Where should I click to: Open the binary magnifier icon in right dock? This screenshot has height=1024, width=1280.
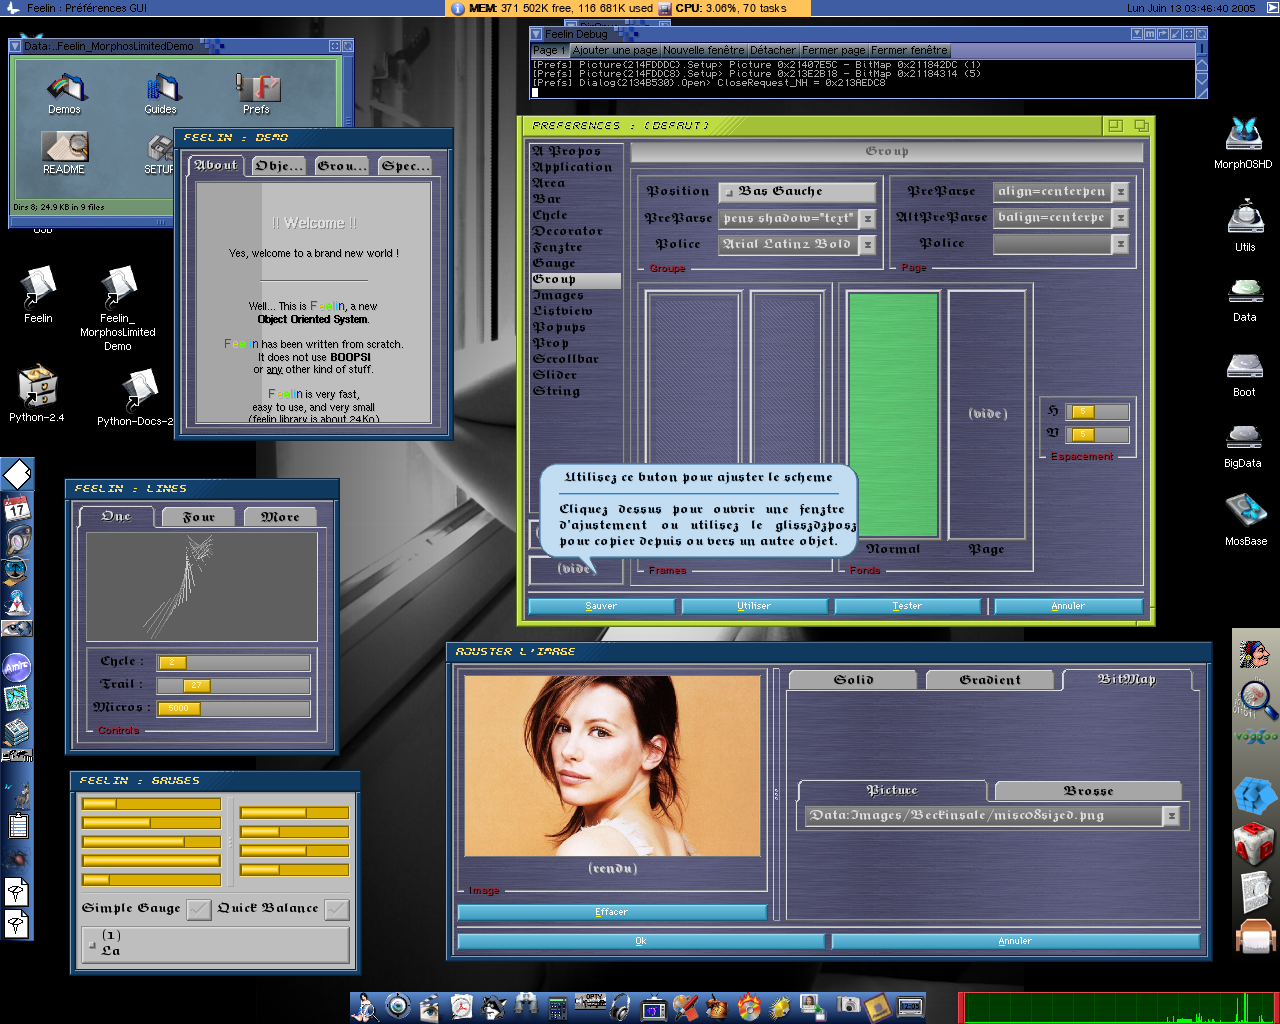(1256, 700)
